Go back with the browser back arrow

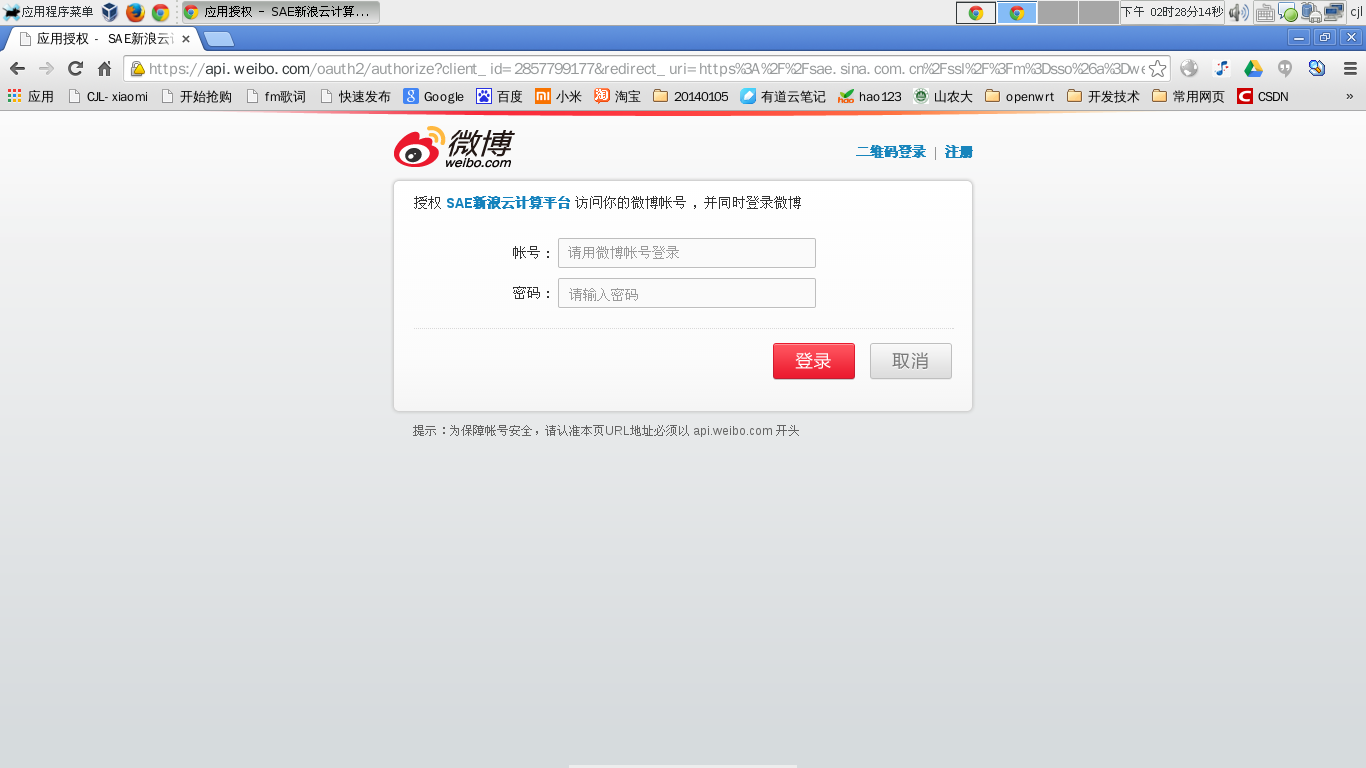[x=17, y=68]
